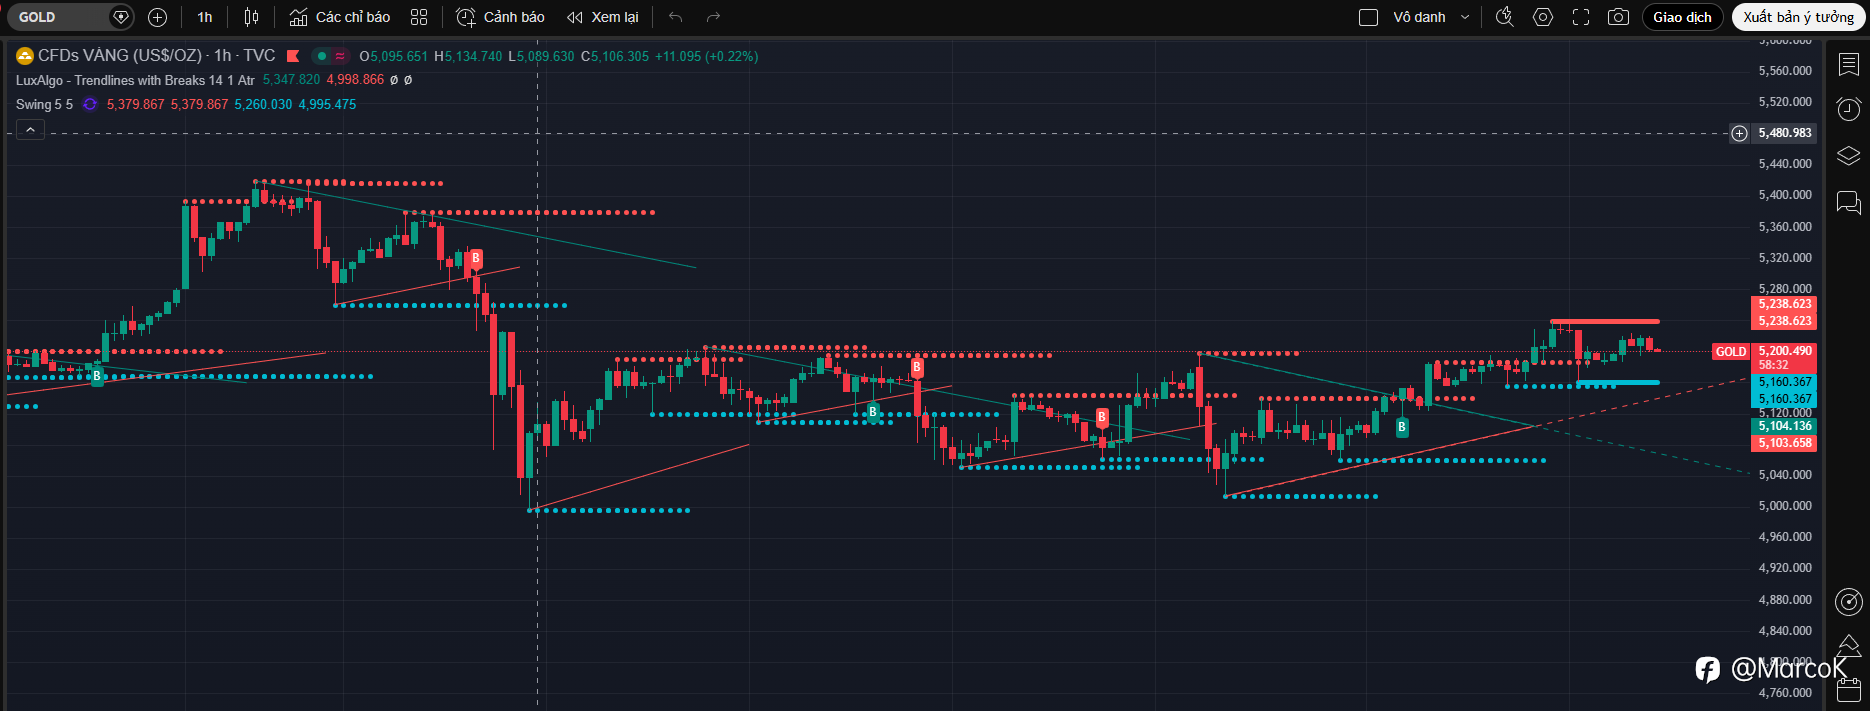Open Các chỉ báo indicators dialog
This screenshot has height=711, width=1870.
click(340, 17)
